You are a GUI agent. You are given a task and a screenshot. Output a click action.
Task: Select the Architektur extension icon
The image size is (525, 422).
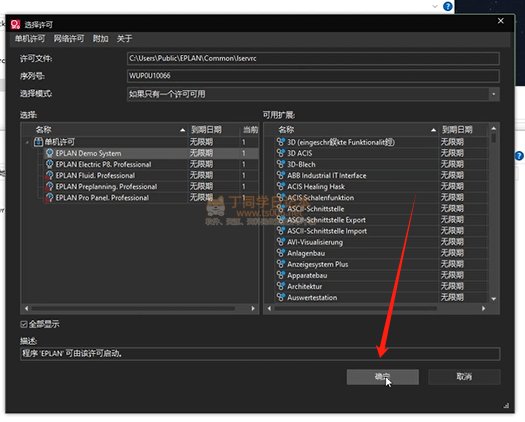pos(281,286)
